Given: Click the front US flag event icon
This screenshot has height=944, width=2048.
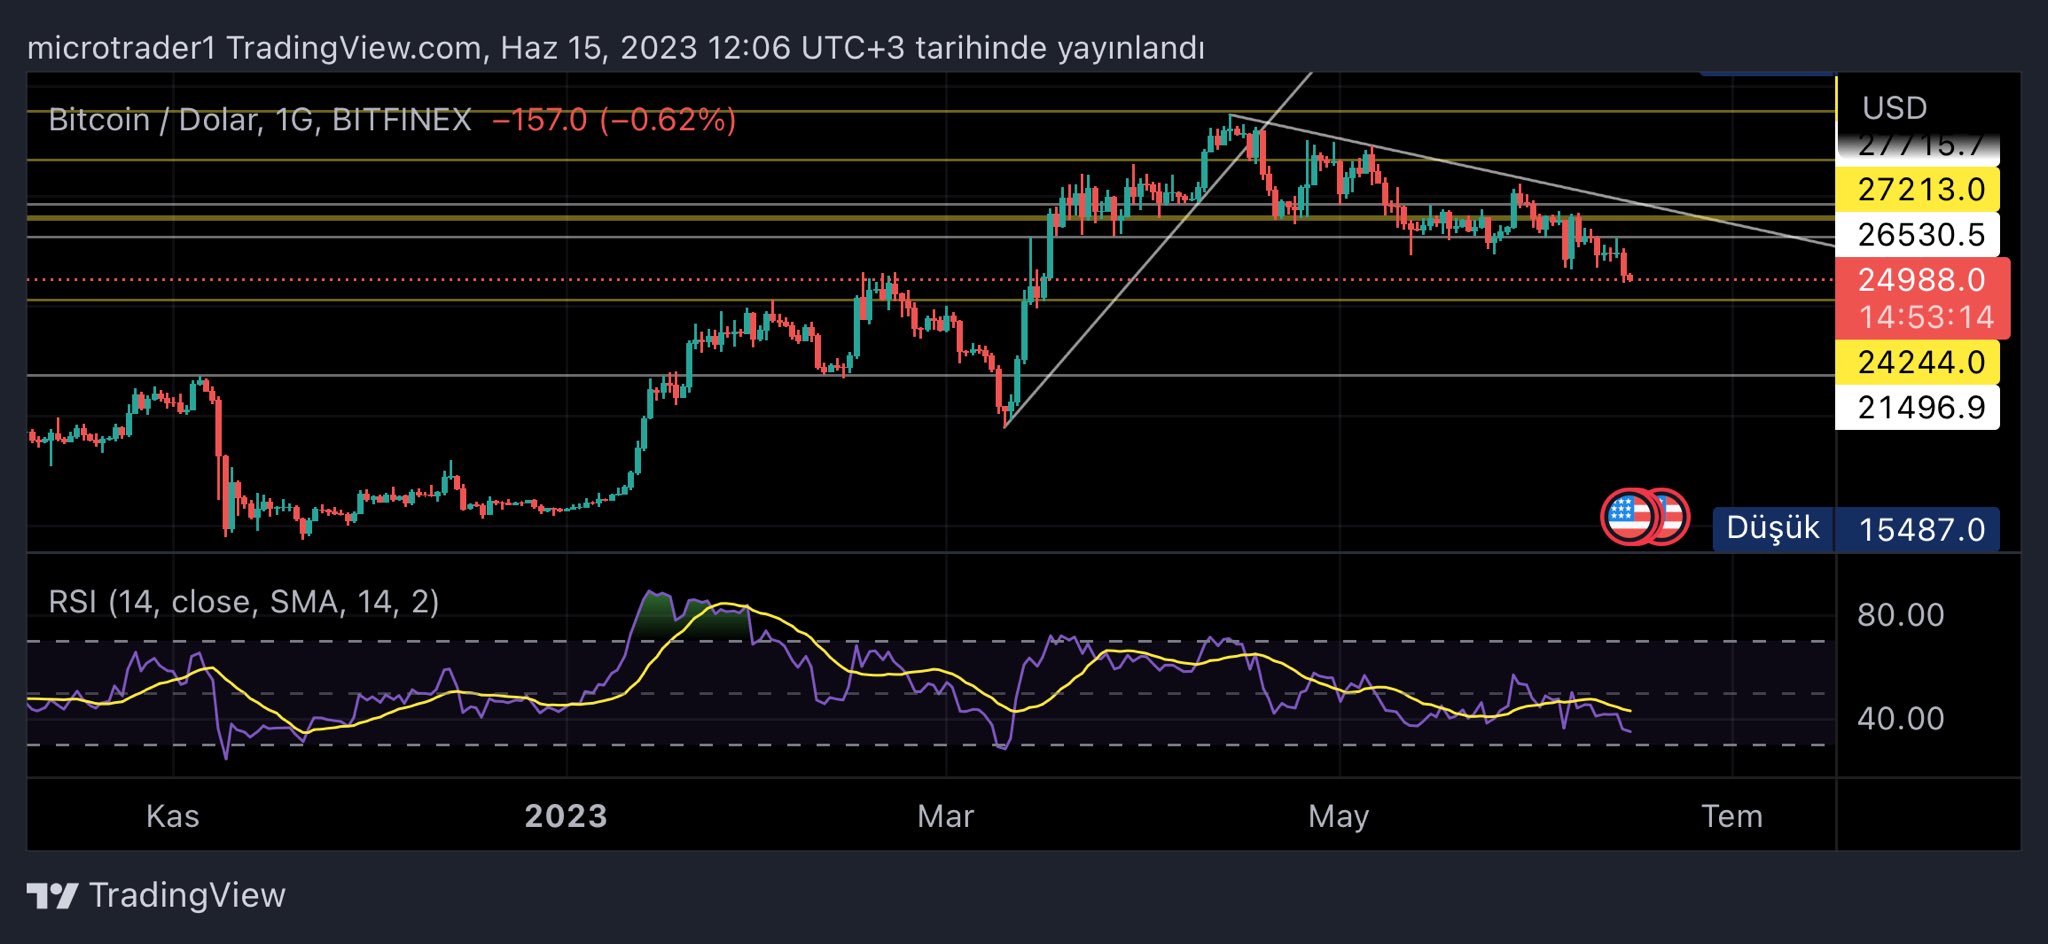Looking at the screenshot, I should (x=1630, y=517).
